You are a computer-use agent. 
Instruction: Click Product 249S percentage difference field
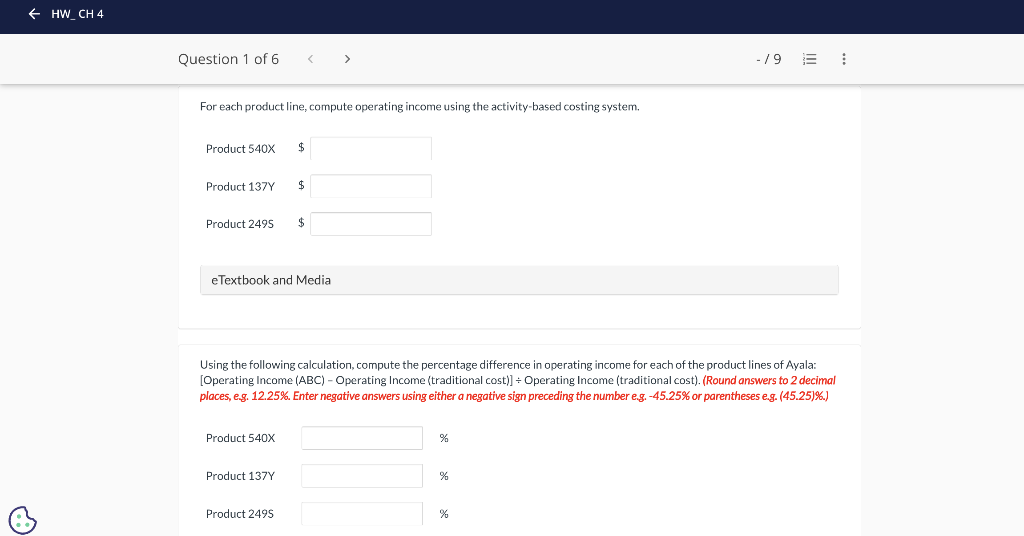pos(362,514)
